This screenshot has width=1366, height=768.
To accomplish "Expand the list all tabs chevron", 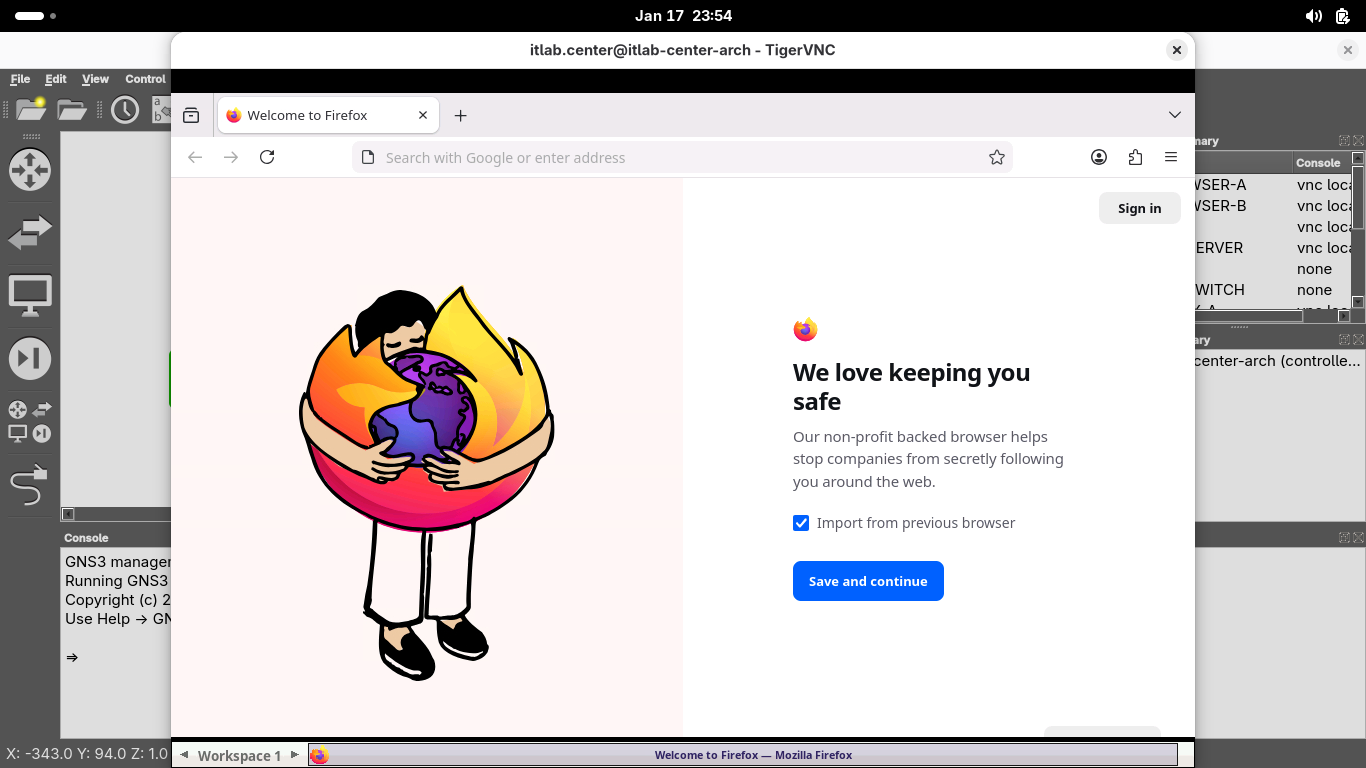I will (1175, 115).
